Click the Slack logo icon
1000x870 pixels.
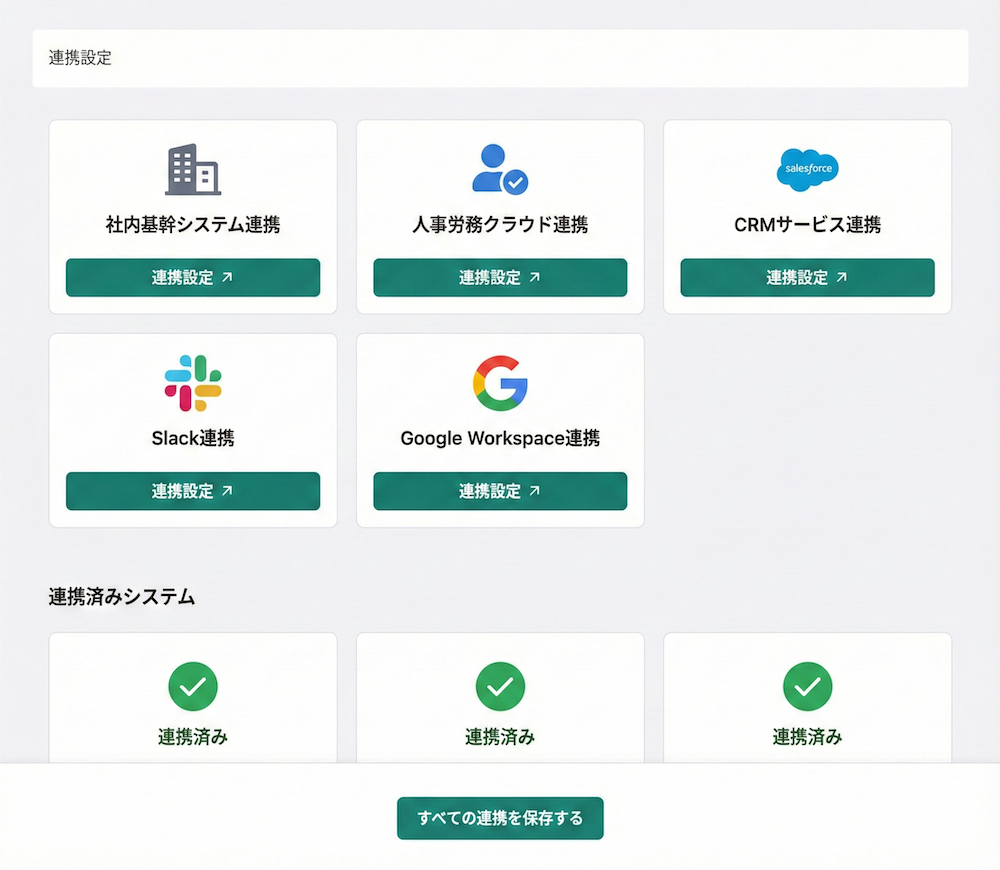(193, 382)
